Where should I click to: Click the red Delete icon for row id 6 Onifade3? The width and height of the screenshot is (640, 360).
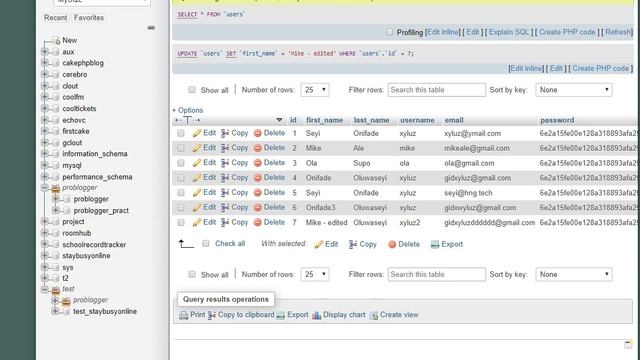pos(258,207)
